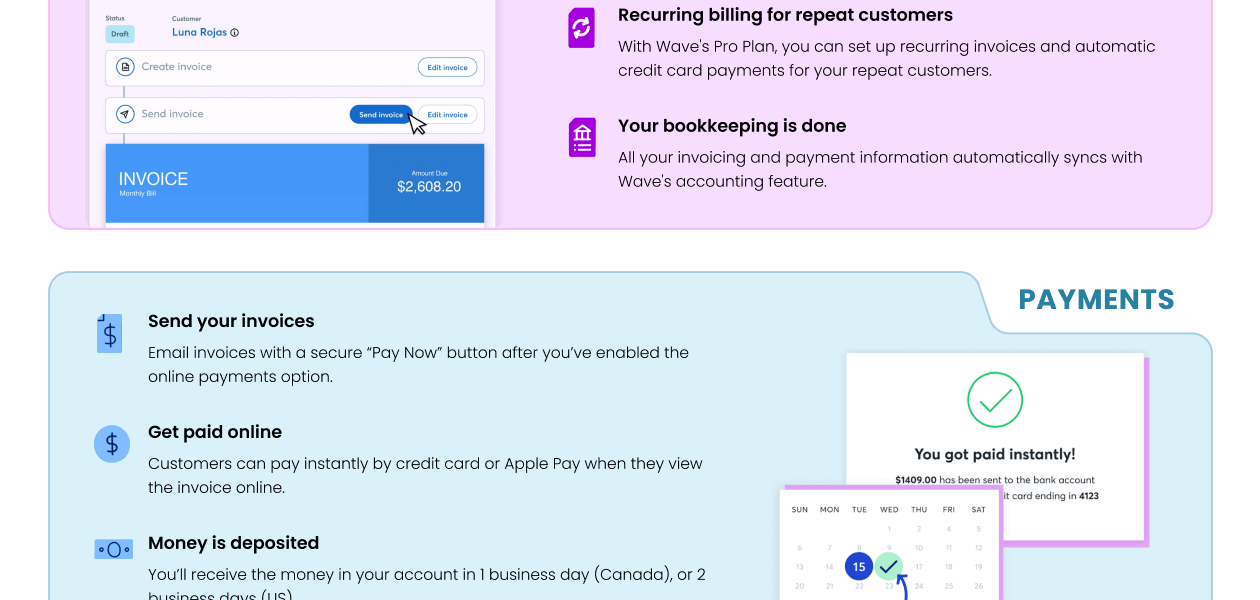1260x600 pixels.
Task: Click the "You got paid instantly!" heading
Action: tap(994, 454)
